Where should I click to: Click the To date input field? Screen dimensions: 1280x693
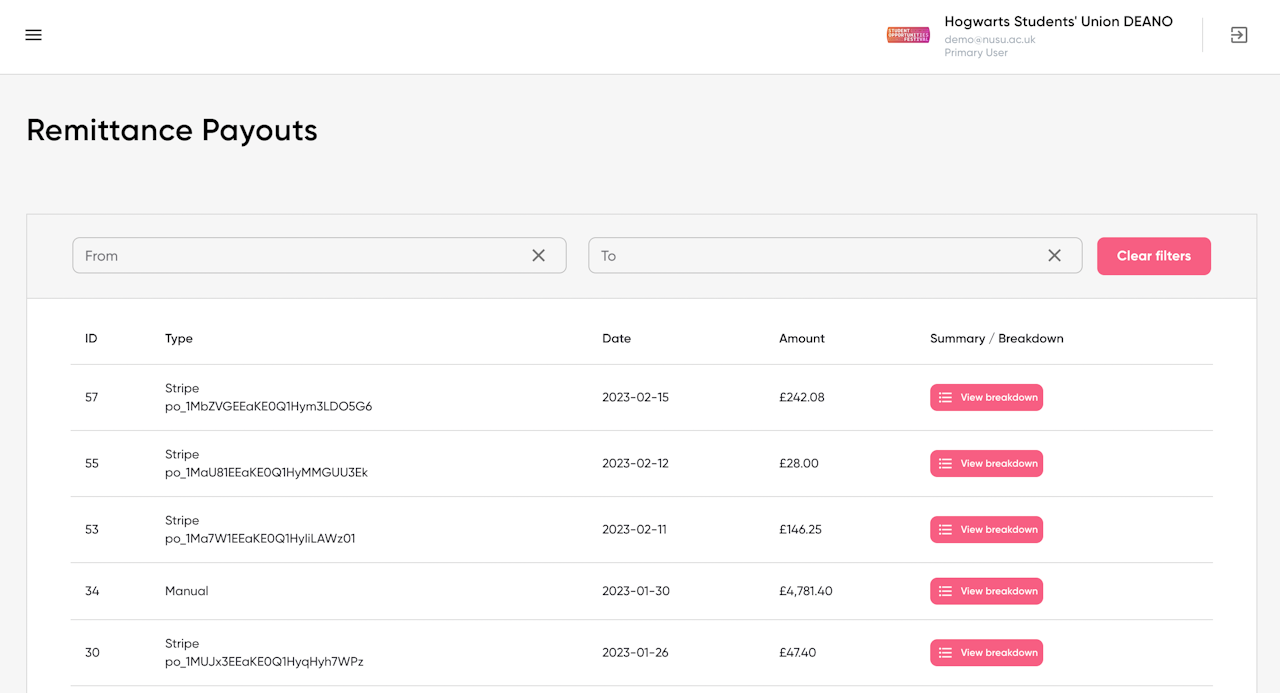tap(815, 256)
